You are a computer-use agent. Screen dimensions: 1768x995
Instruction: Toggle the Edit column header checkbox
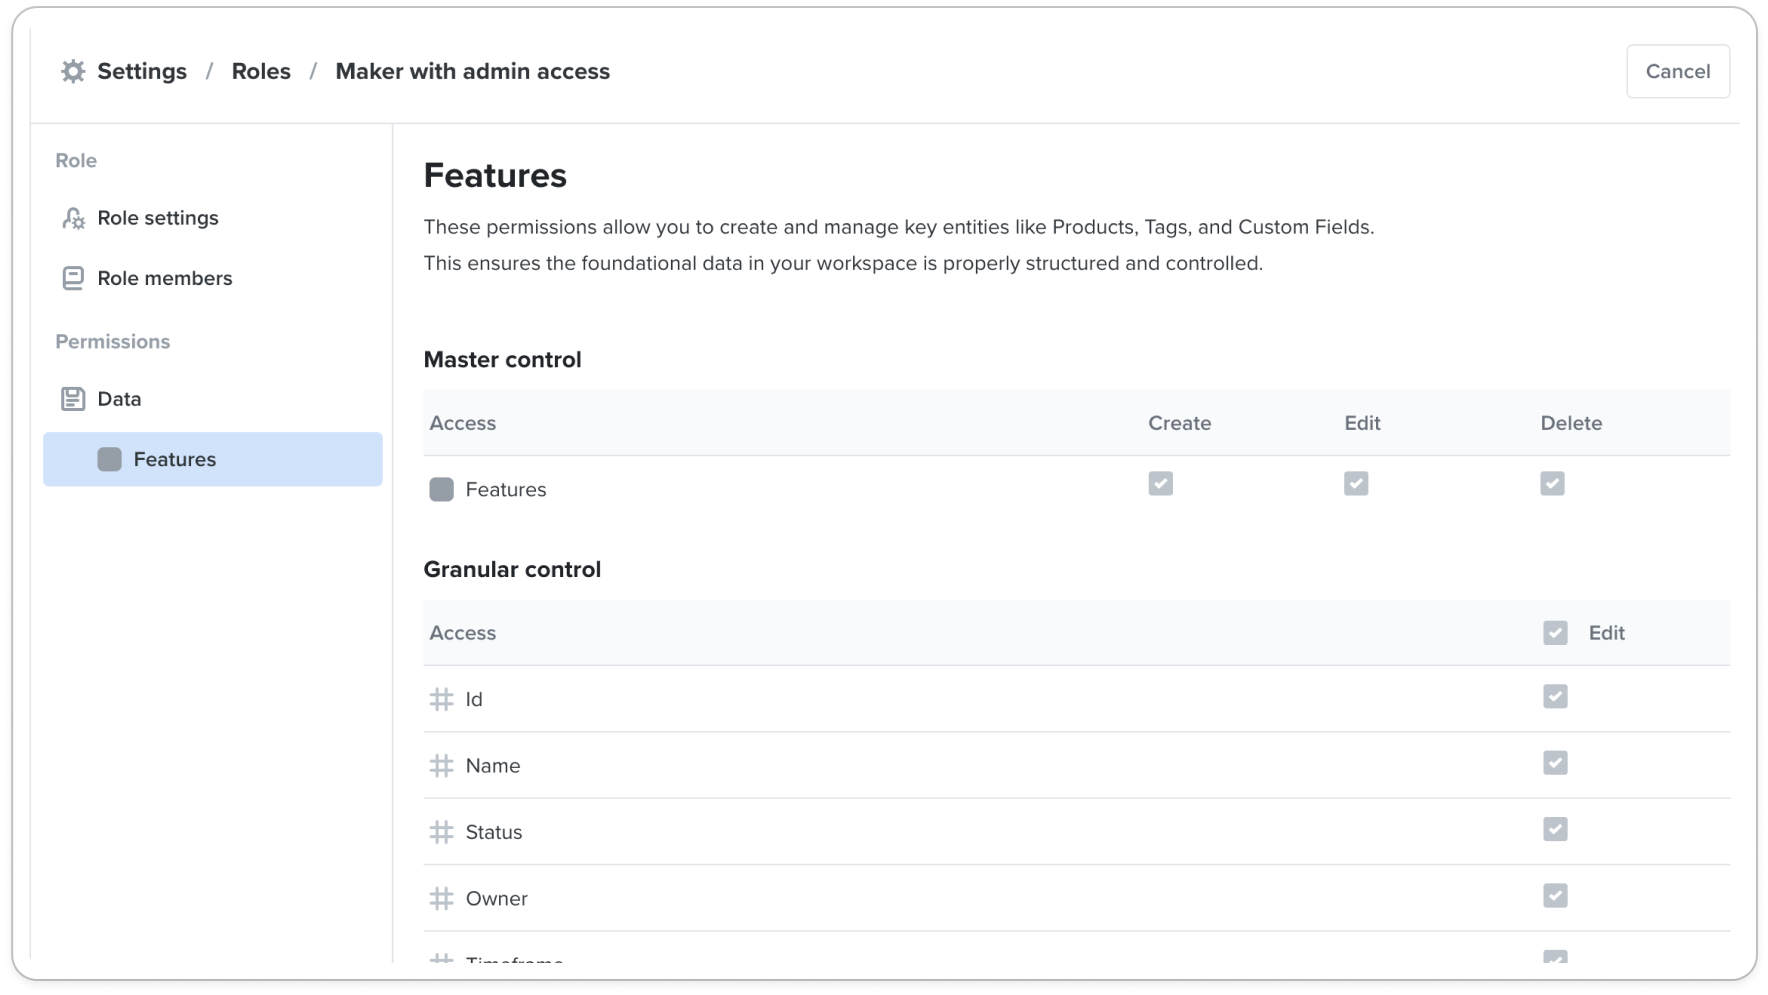coord(1555,633)
